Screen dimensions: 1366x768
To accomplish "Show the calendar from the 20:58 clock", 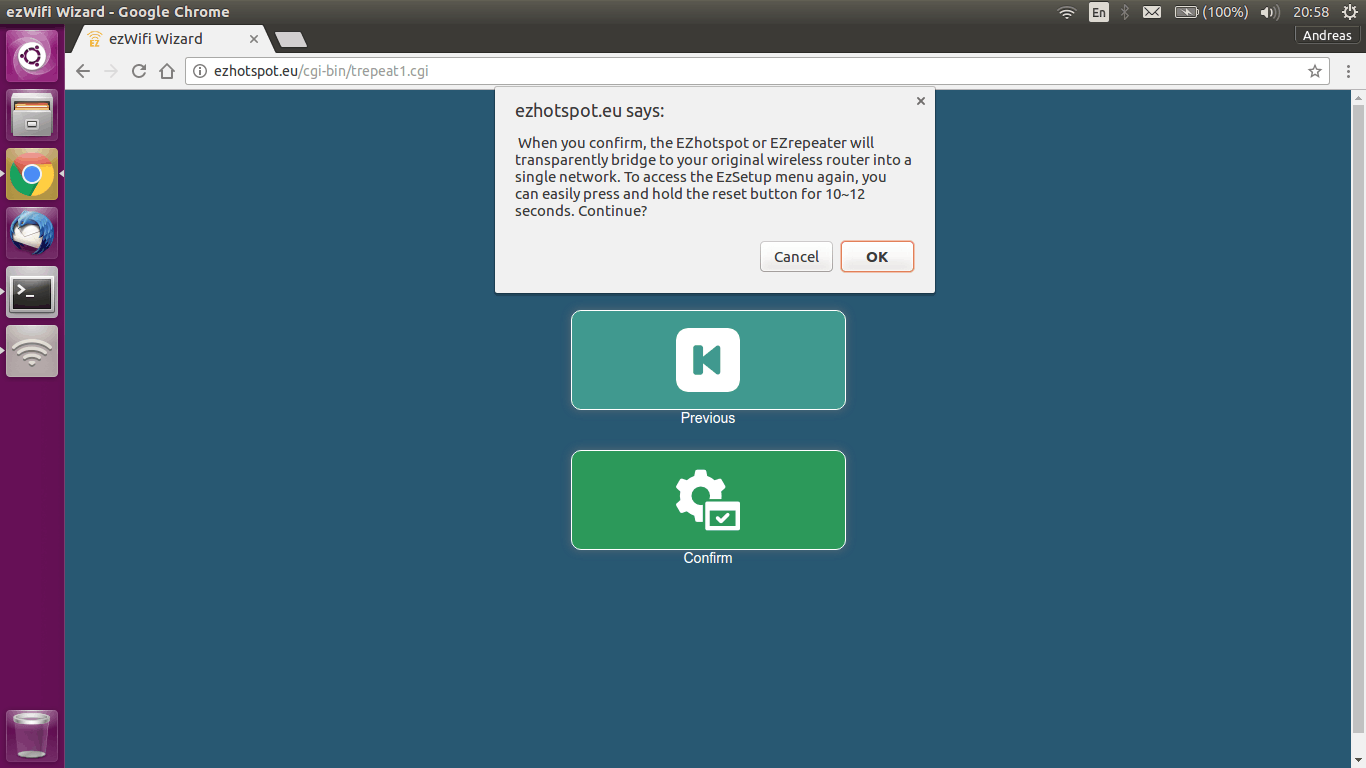I will pos(1310,12).
